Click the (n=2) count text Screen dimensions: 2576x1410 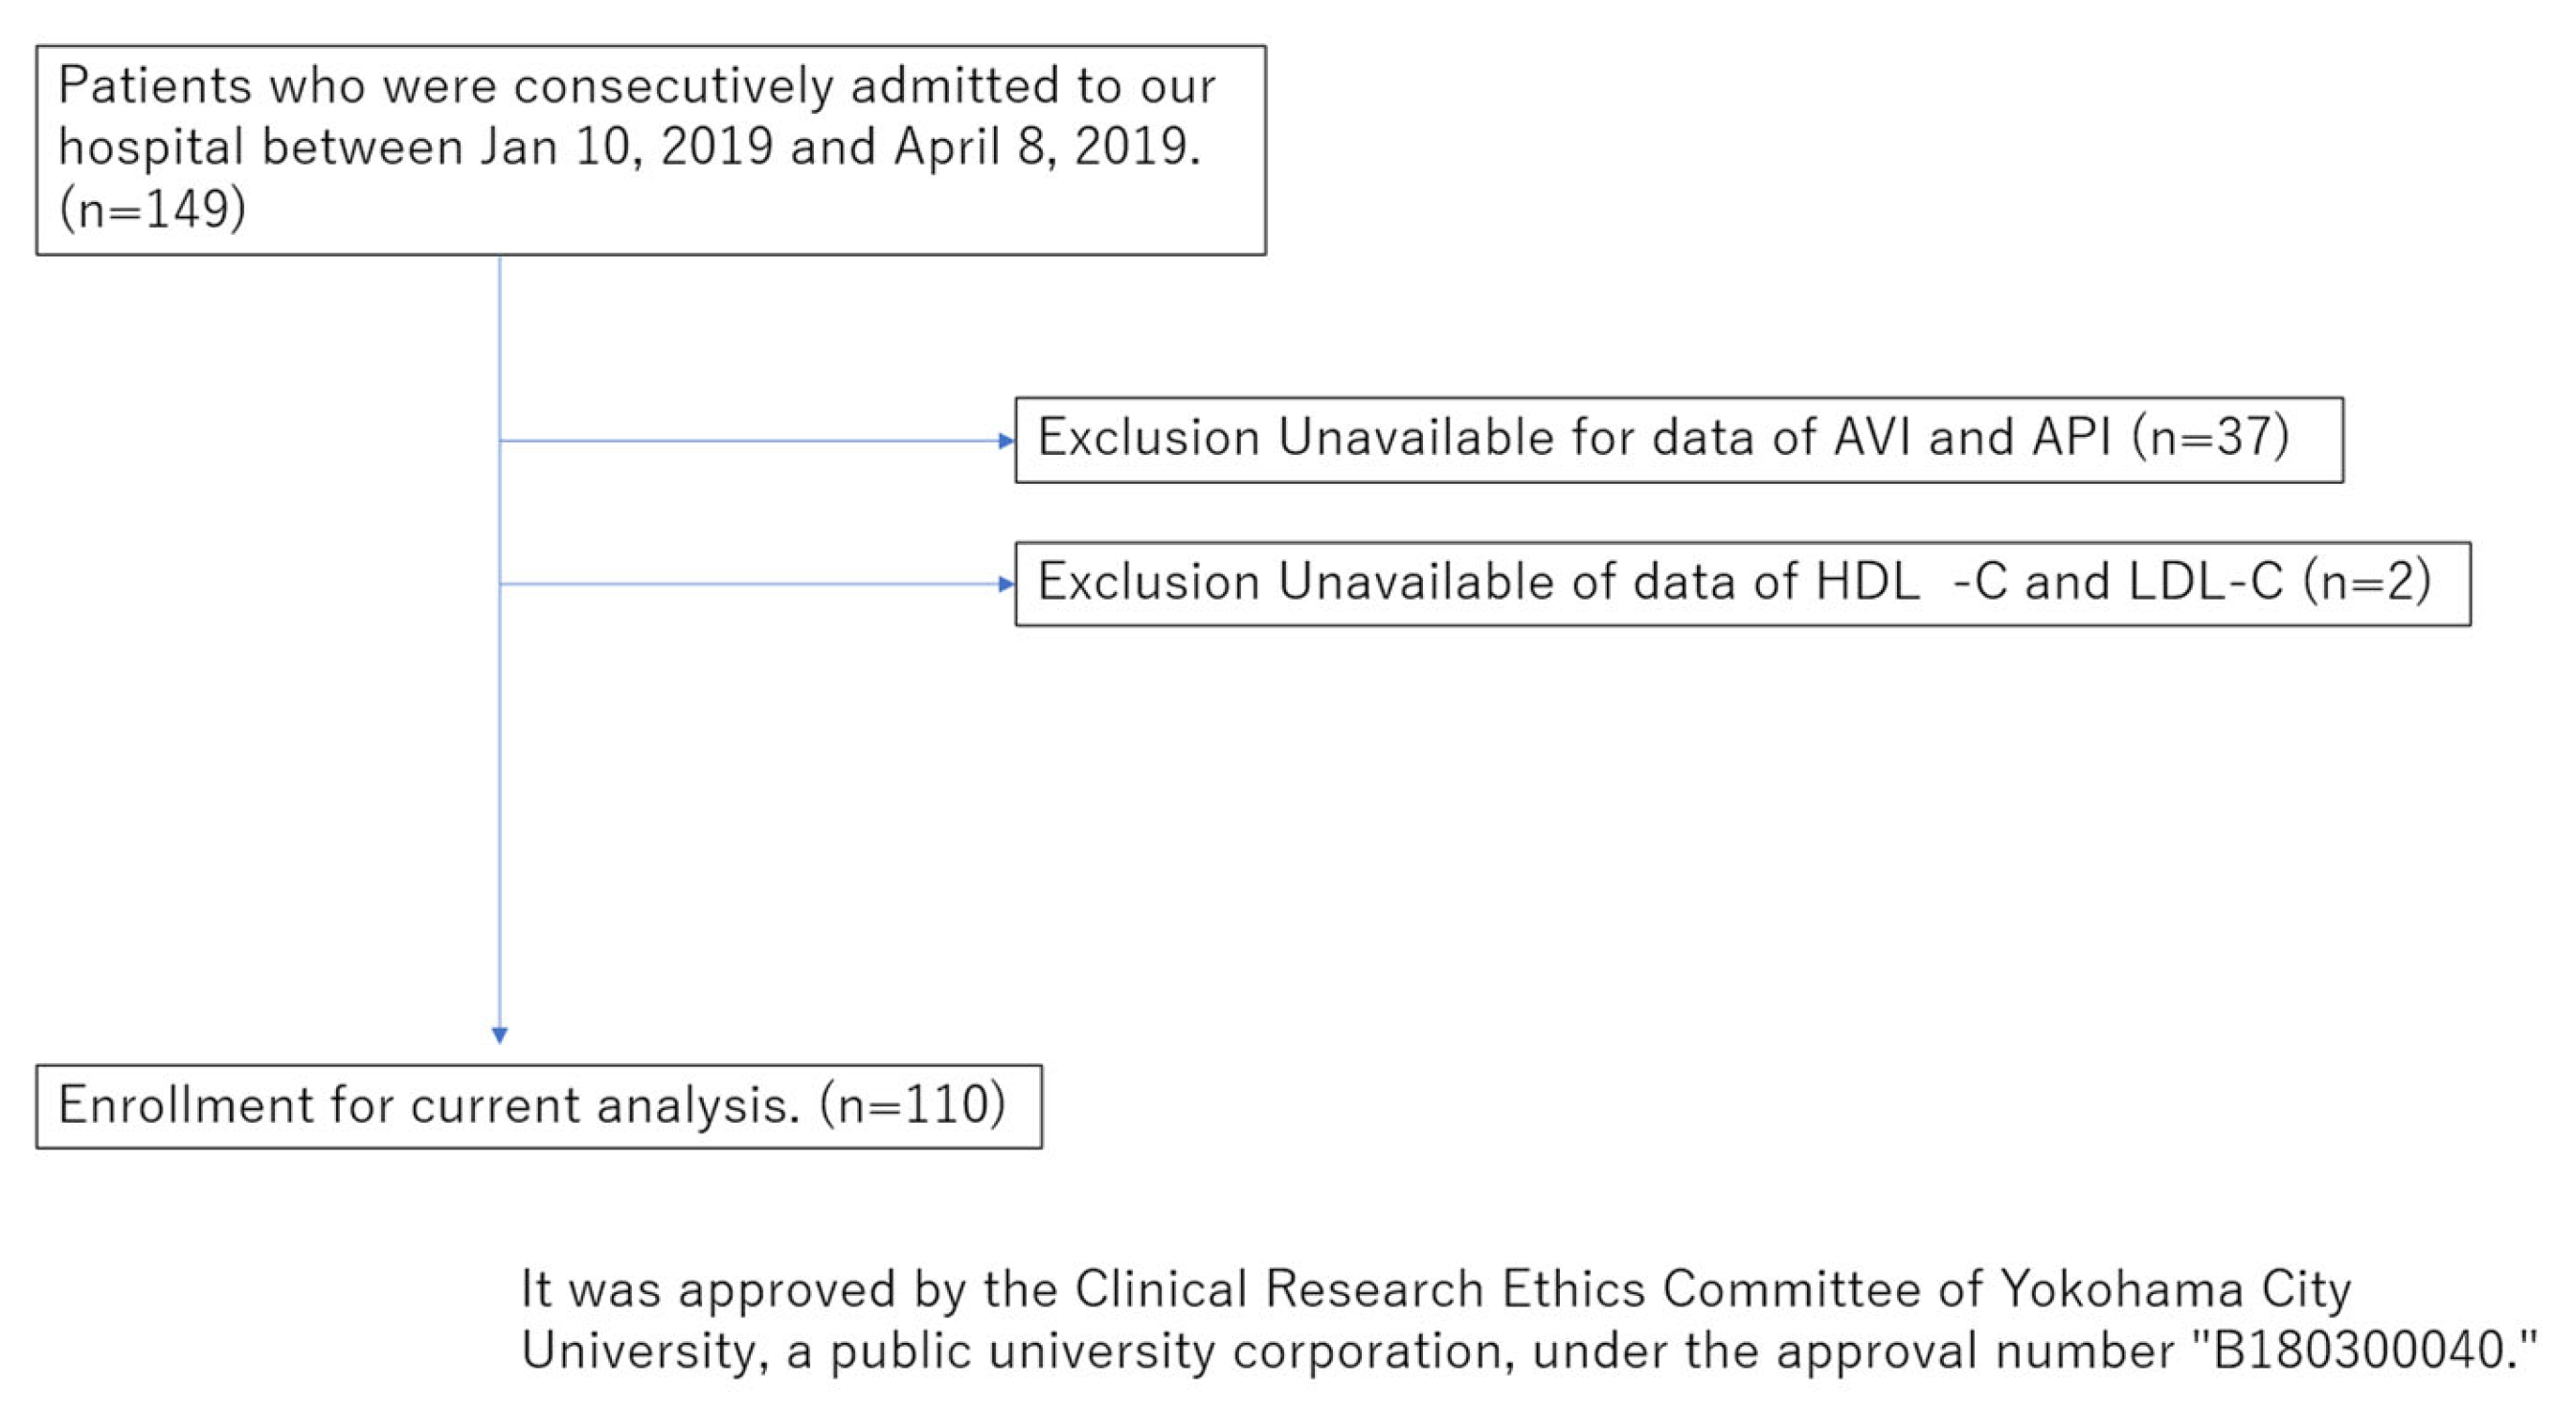[x=2367, y=582]
